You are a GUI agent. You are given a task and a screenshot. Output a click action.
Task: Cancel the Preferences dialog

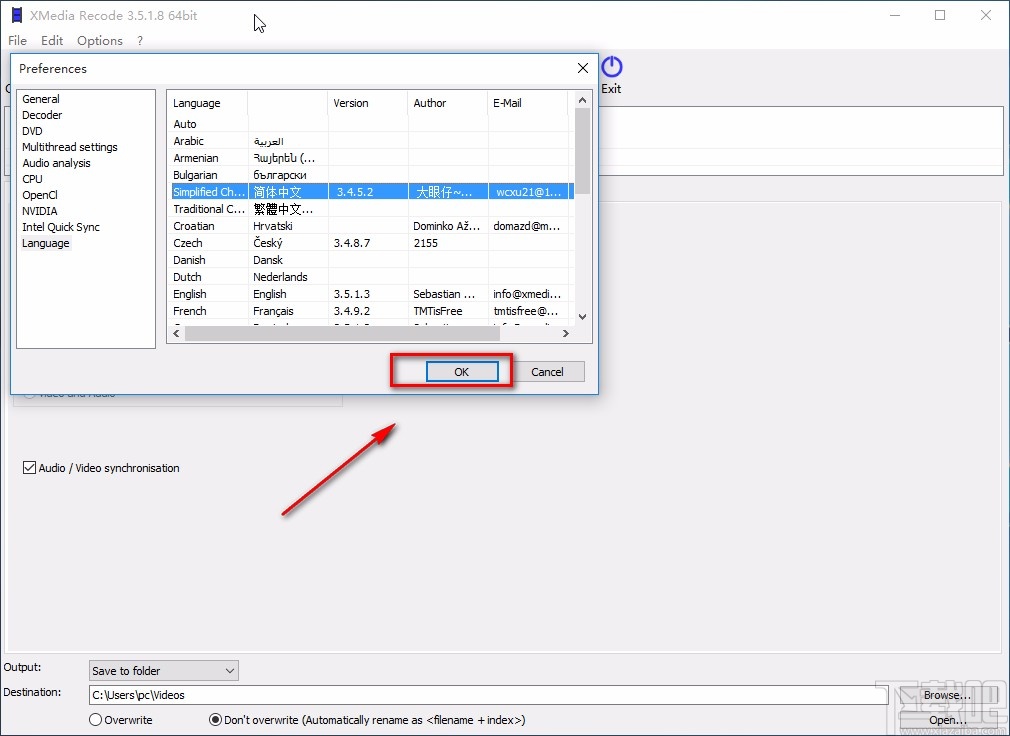point(547,372)
